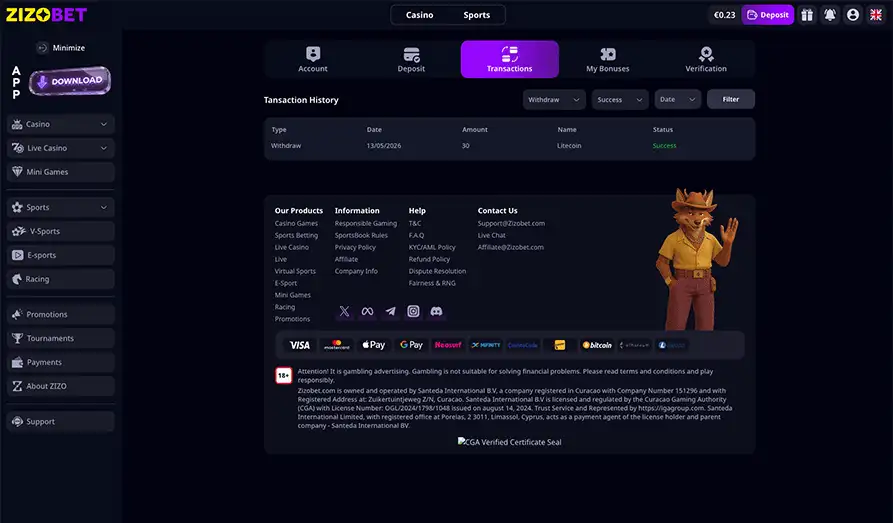Expand the Live Casino sidebar section
Image resolution: width=893 pixels, height=523 pixels.
(x=60, y=148)
